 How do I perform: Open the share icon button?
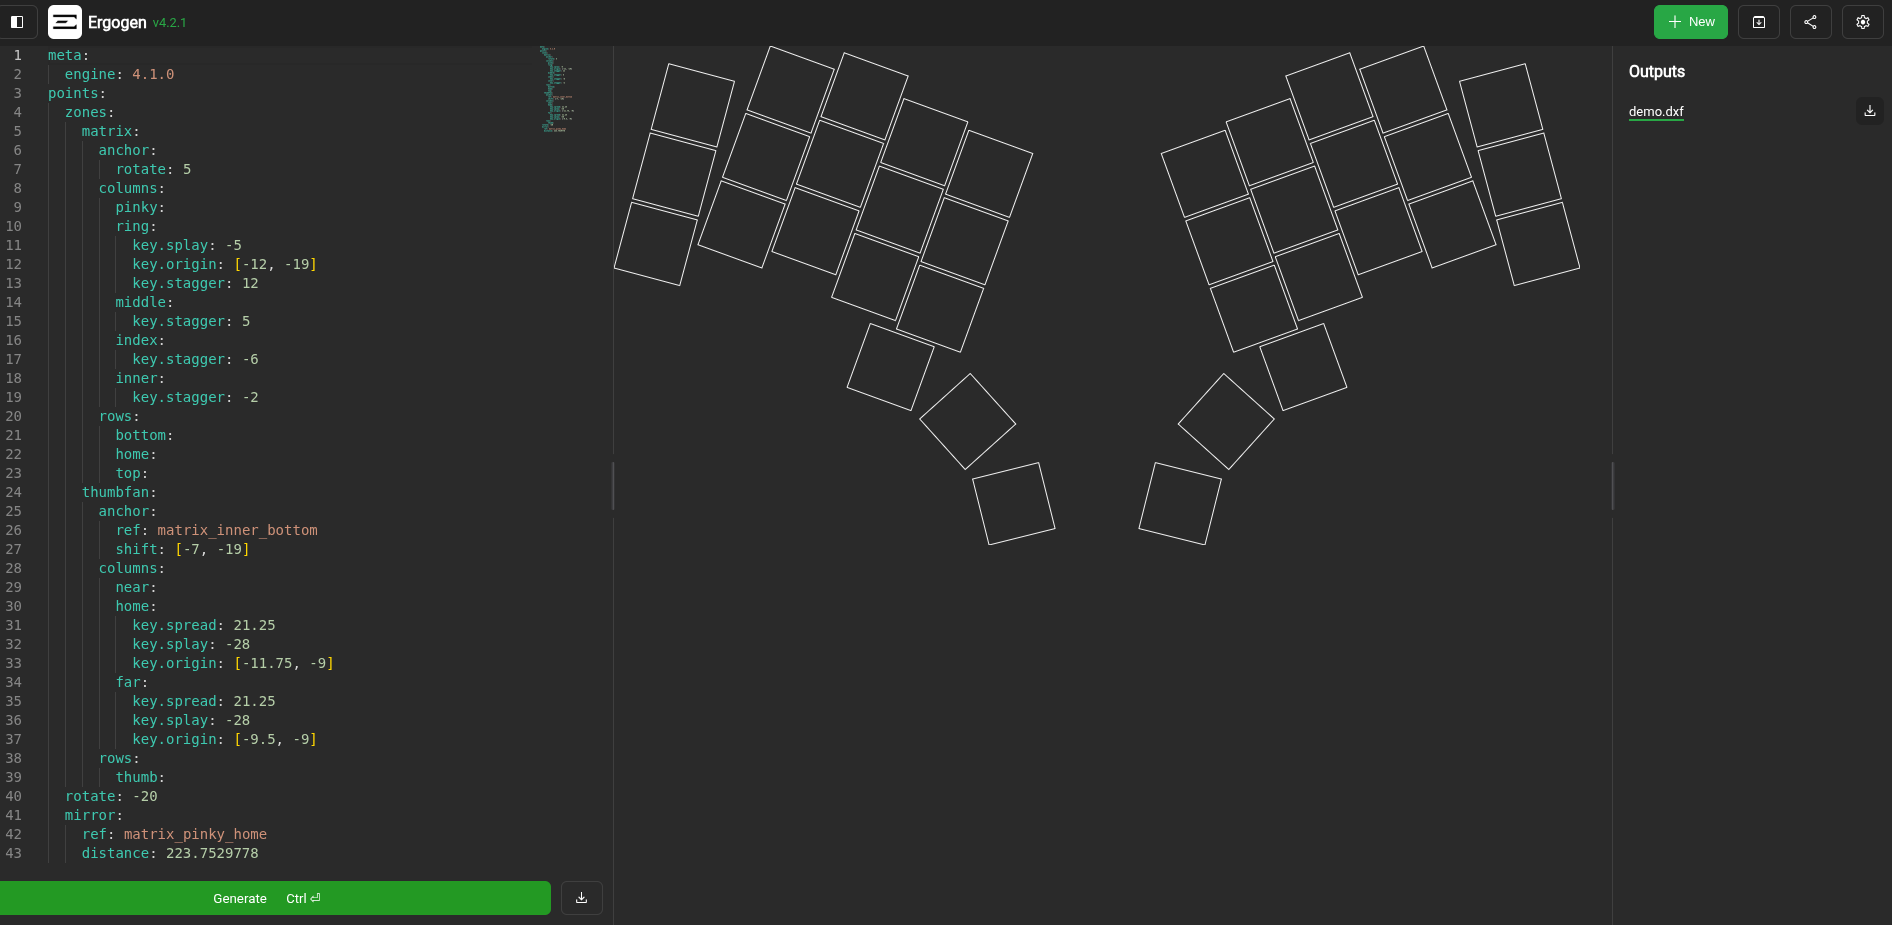click(x=1810, y=22)
